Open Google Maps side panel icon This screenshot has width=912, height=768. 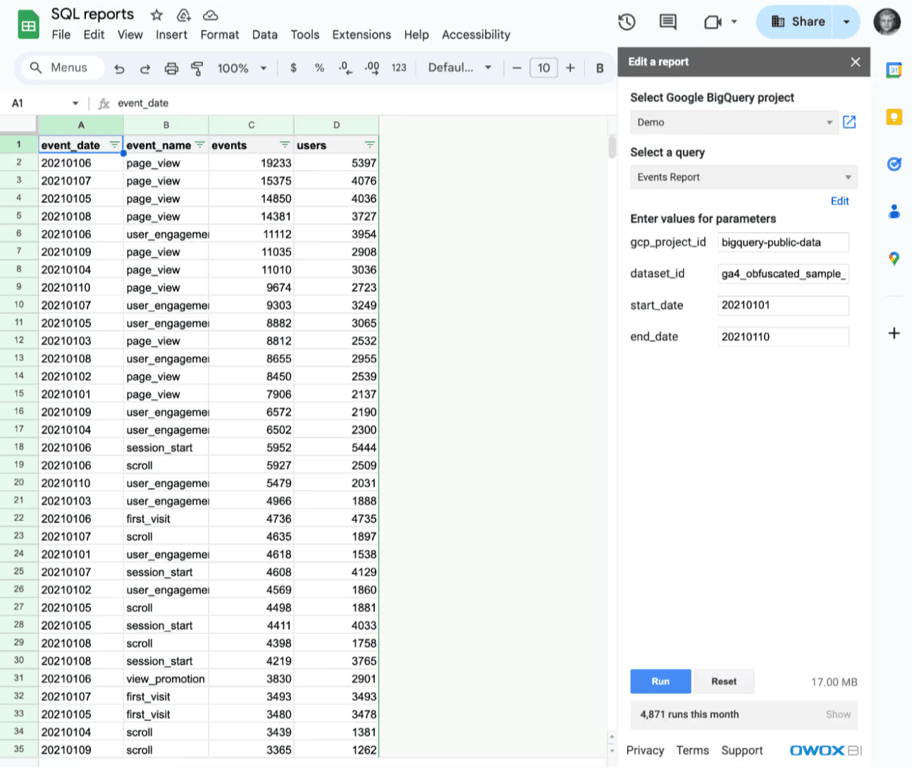[x=894, y=258]
